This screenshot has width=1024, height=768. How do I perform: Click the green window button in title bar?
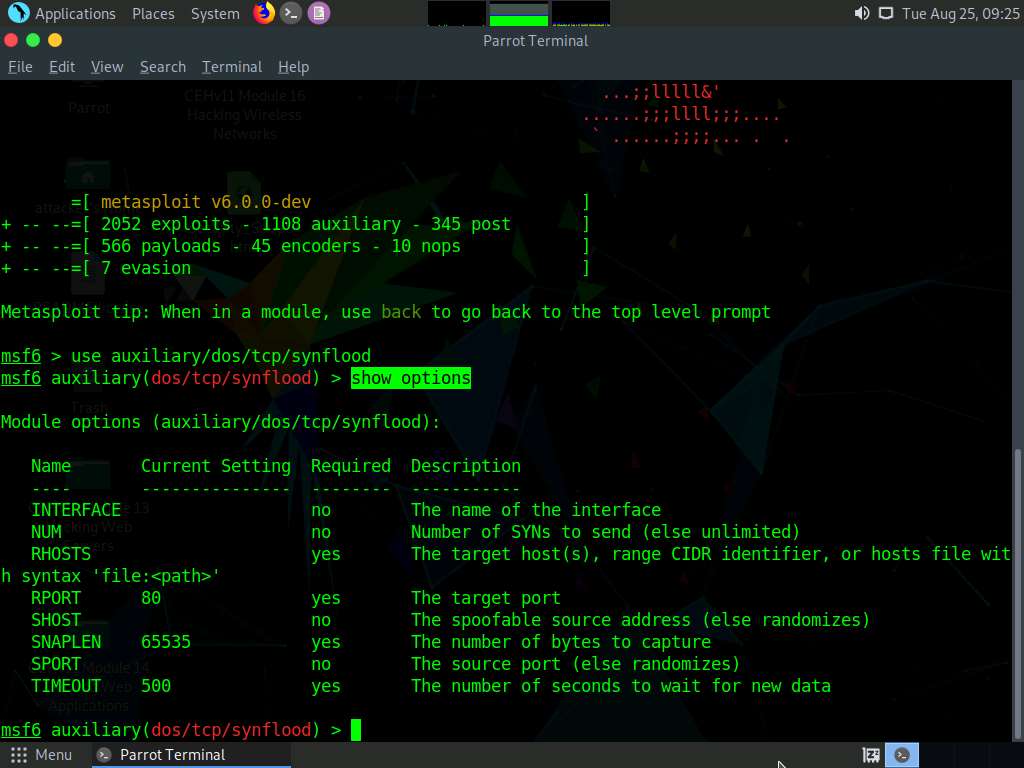33,40
